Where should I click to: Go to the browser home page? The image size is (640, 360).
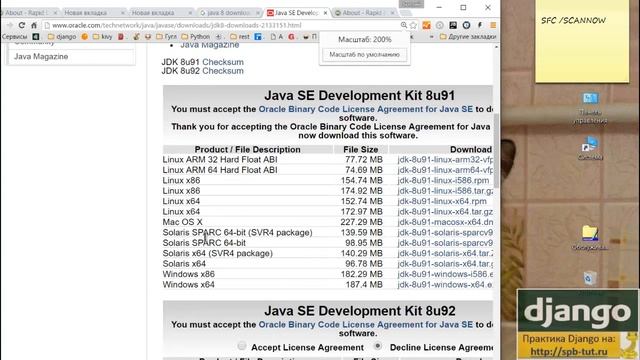(34, 25)
